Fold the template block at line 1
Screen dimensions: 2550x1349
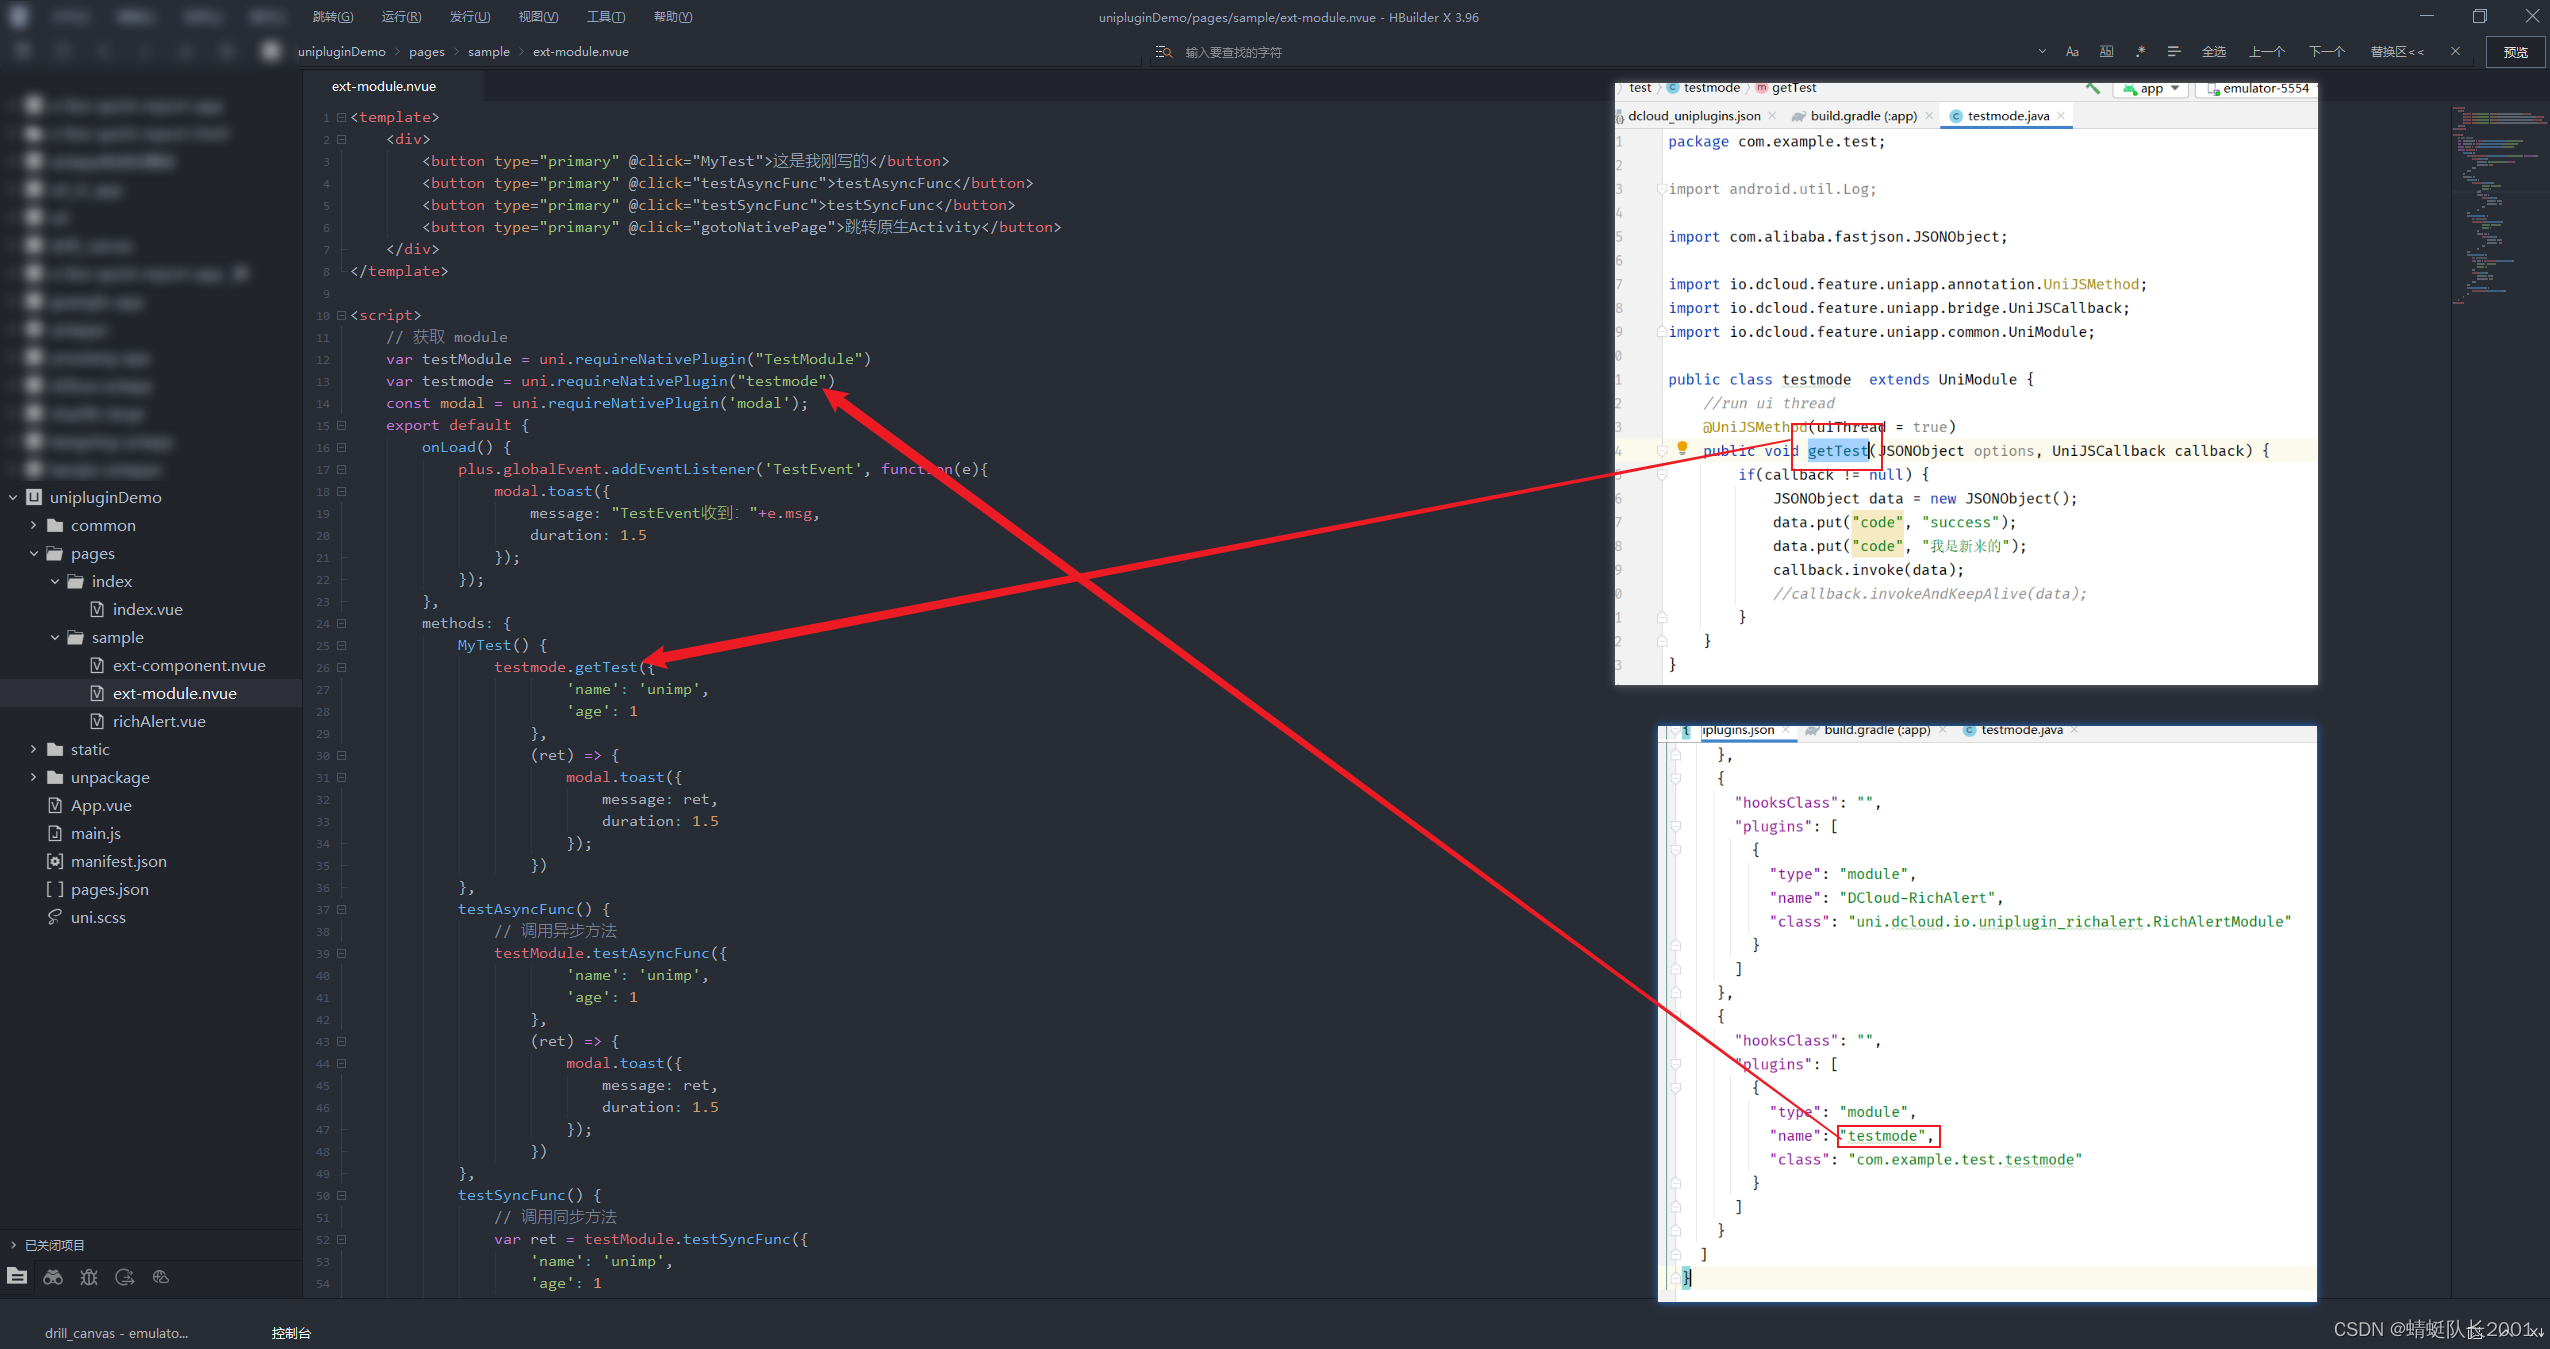(x=341, y=117)
